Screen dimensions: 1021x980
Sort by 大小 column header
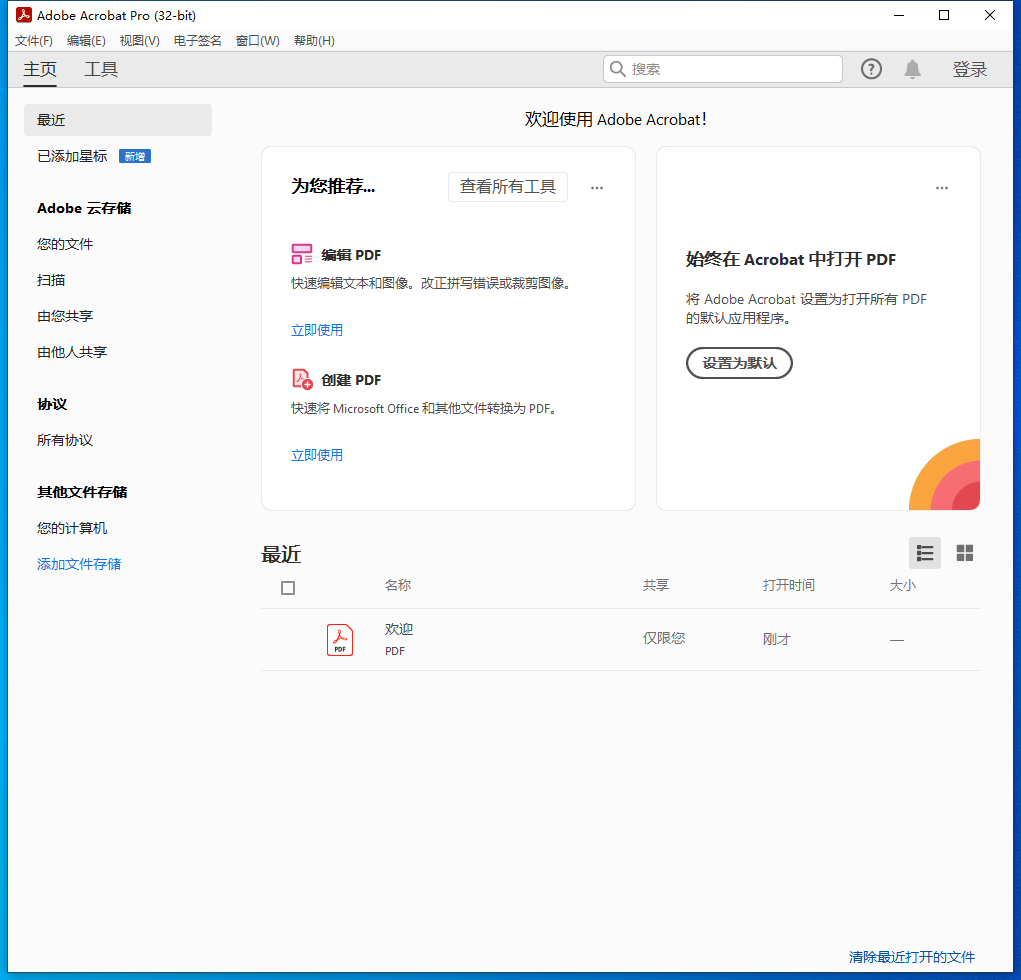tap(902, 585)
